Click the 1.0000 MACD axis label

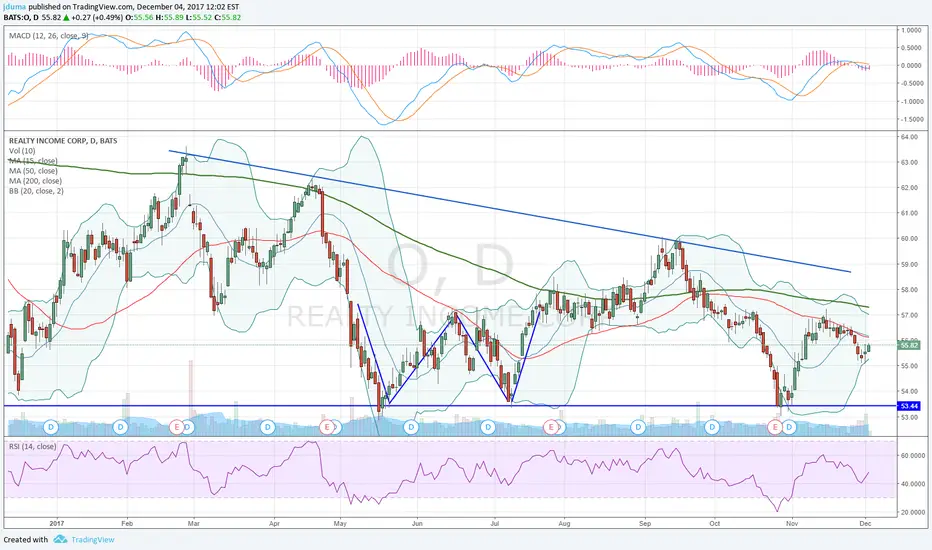click(911, 30)
